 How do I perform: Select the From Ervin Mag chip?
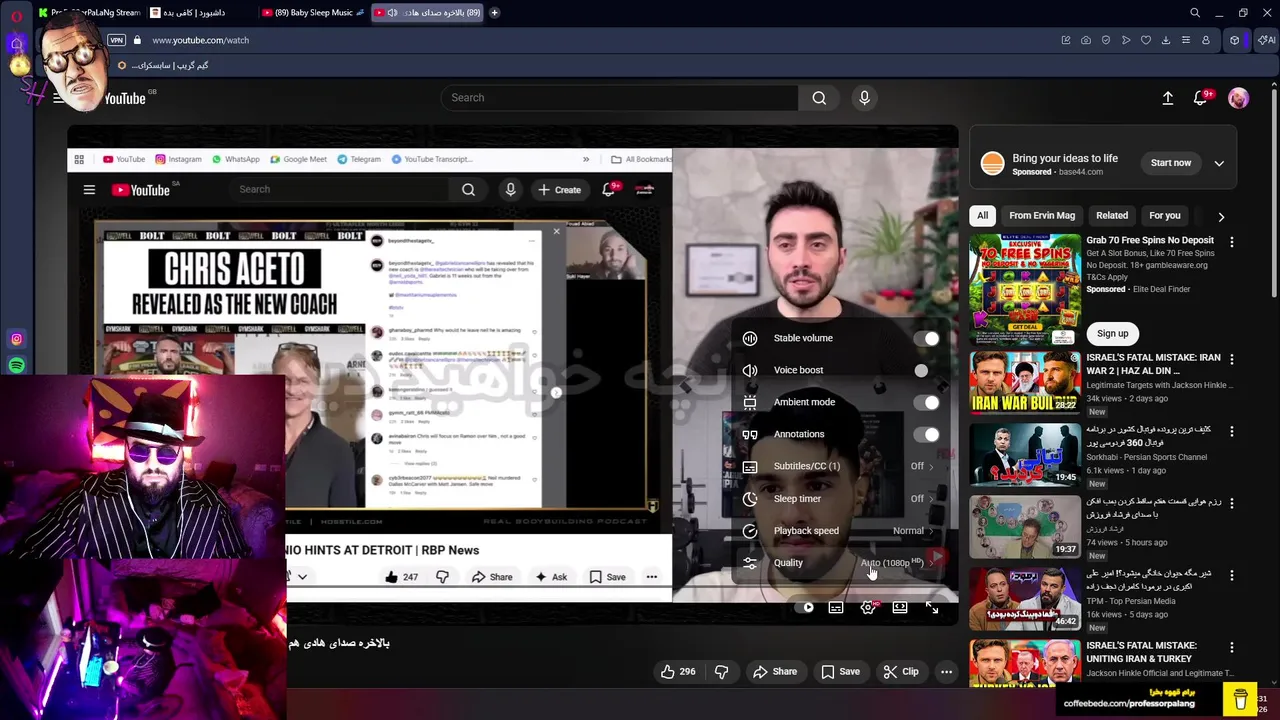point(1041,215)
